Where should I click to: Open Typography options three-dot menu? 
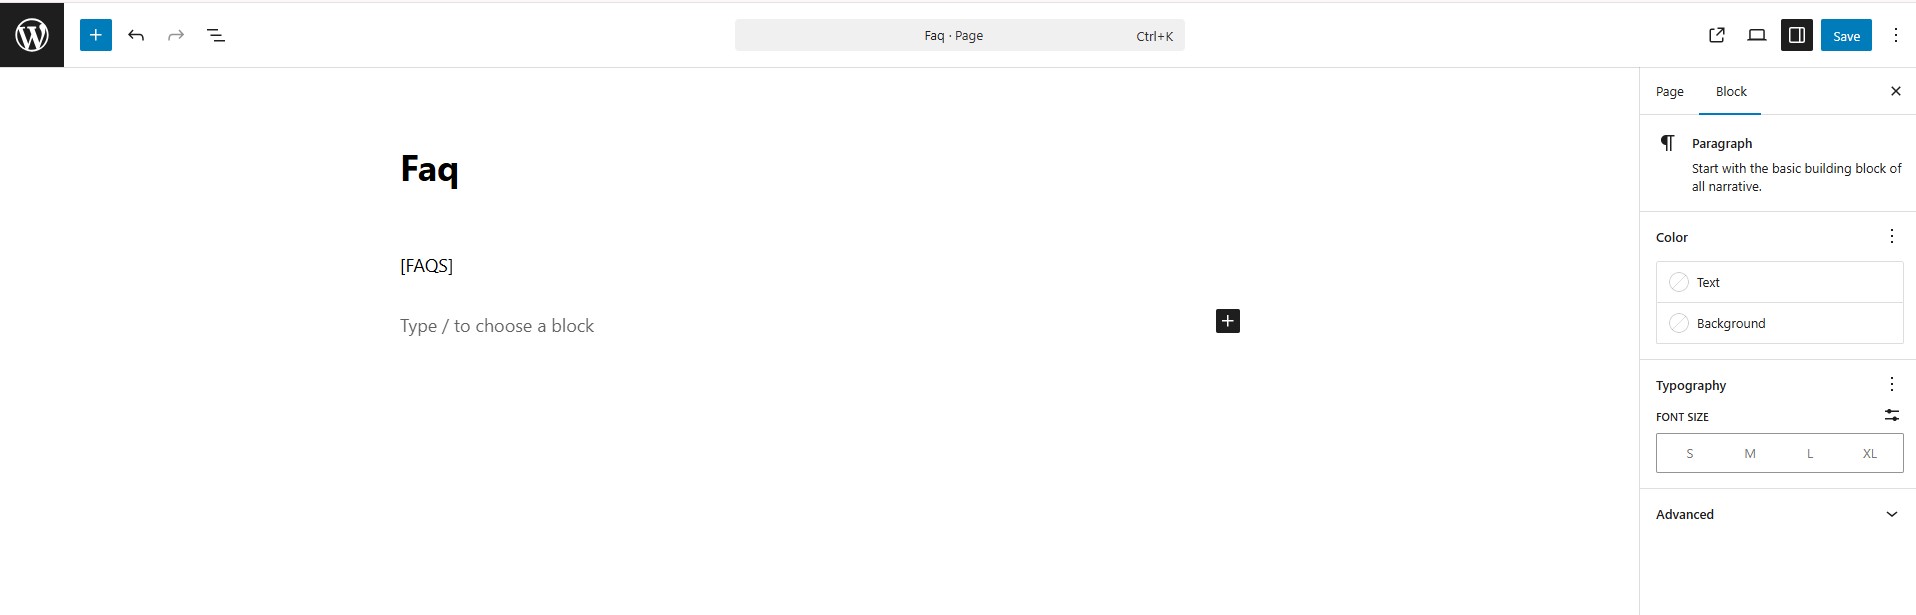(1892, 384)
